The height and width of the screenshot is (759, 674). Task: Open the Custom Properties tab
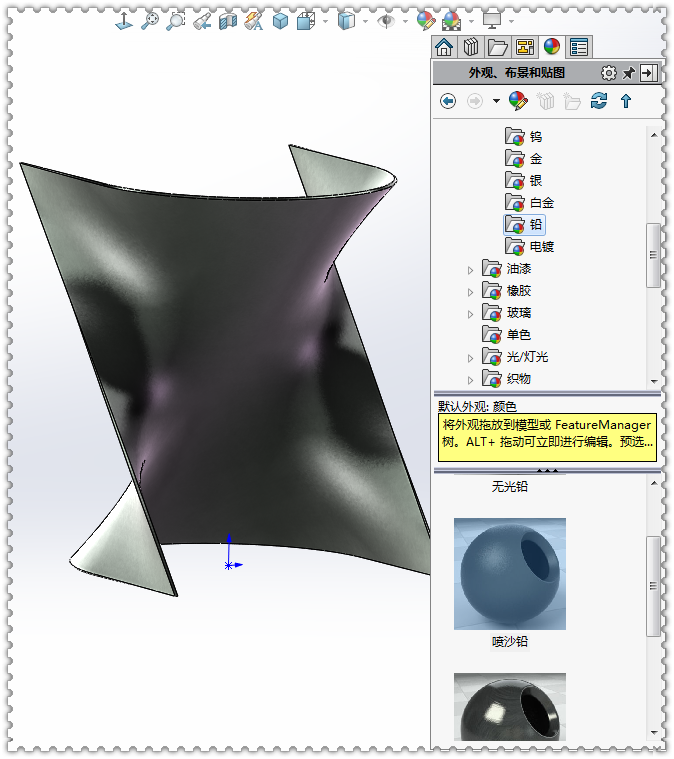pyautogui.click(x=579, y=46)
